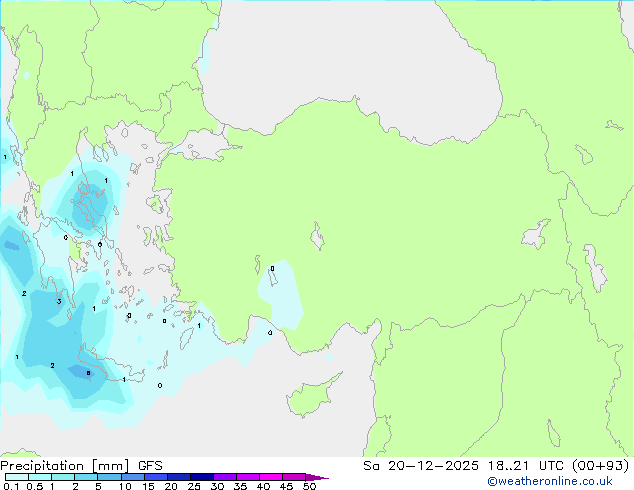Click the 45–50 mm legend color box
634x490 pixels.
pyautogui.click(x=294, y=477)
